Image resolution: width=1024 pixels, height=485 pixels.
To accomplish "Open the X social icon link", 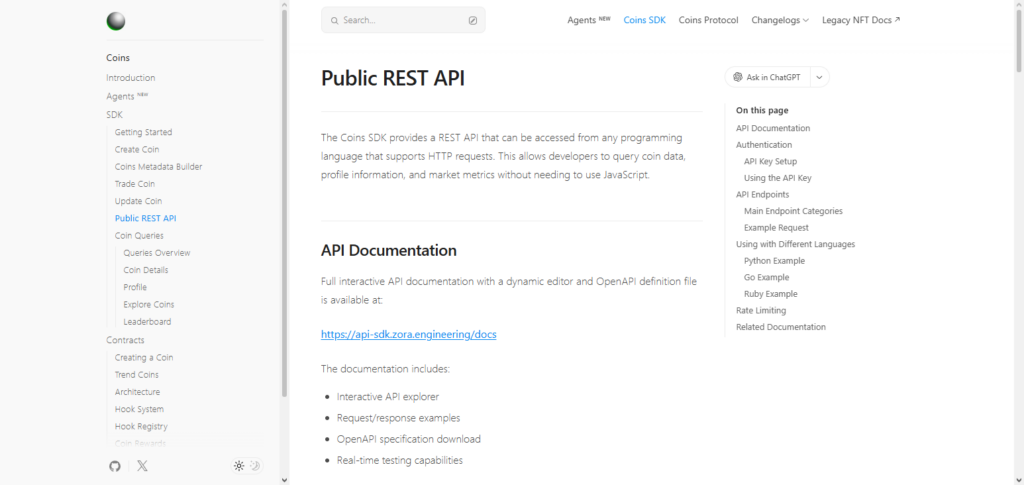I will [142, 466].
